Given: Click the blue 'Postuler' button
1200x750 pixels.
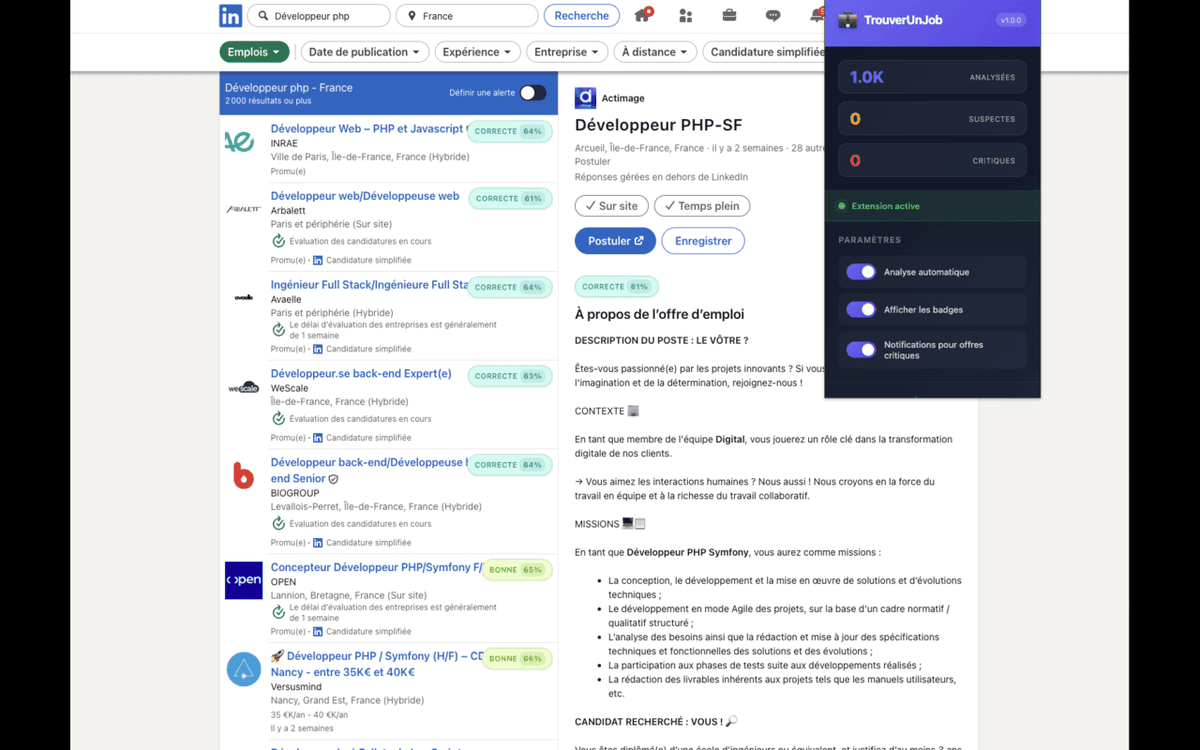Looking at the screenshot, I should click(615, 241).
